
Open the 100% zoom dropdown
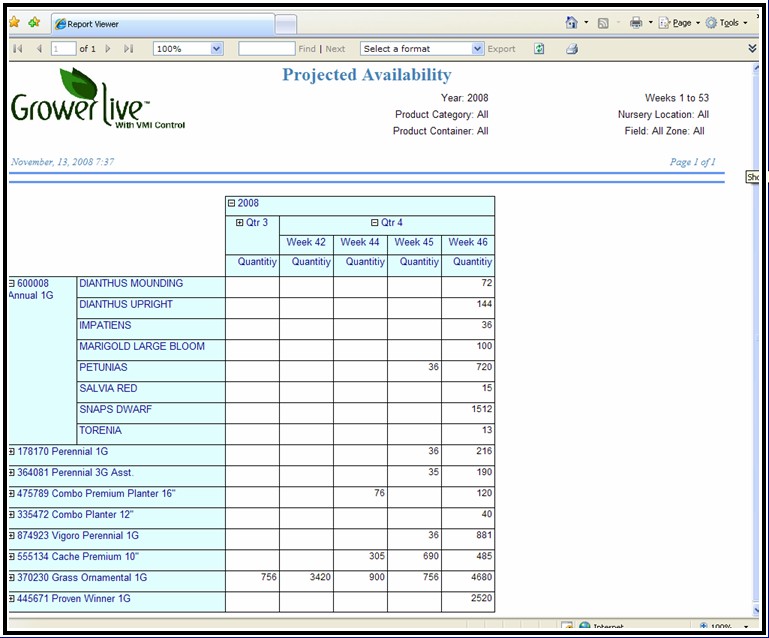coord(216,48)
